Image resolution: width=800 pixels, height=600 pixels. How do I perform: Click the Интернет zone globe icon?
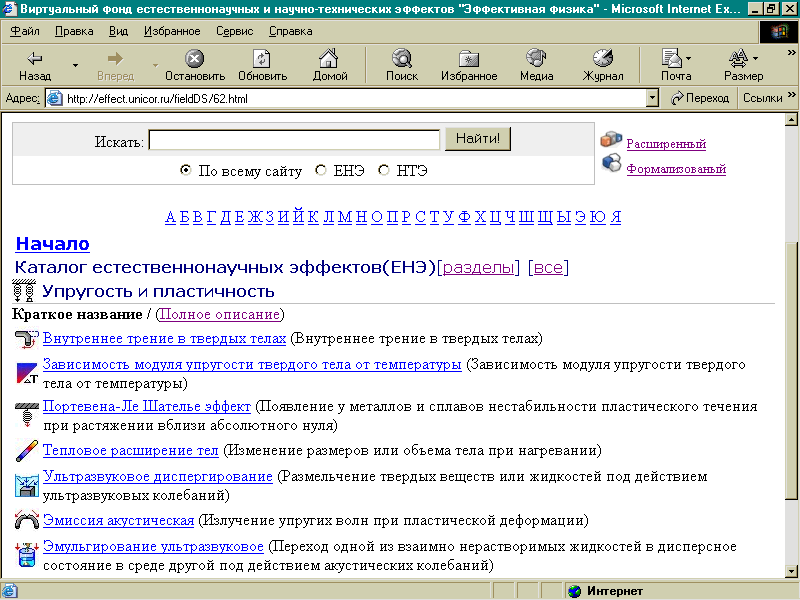(574, 591)
